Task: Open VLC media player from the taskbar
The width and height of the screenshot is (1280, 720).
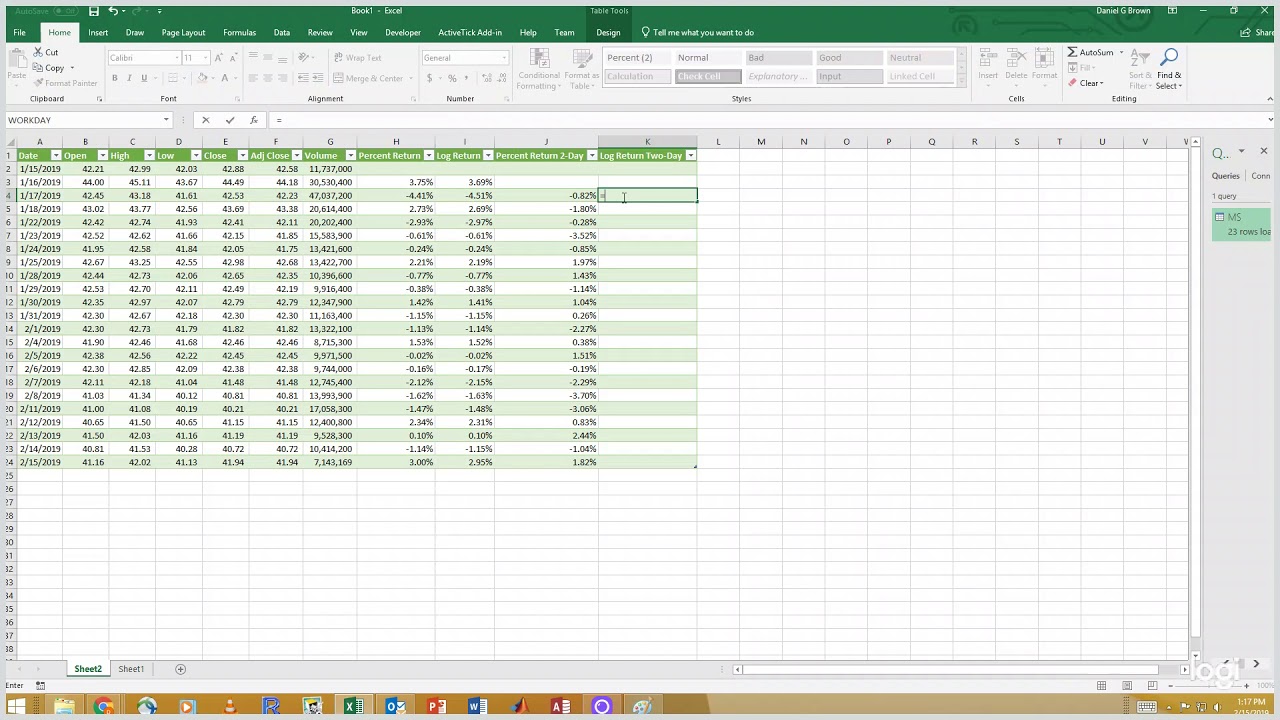Action: pyautogui.click(x=229, y=707)
